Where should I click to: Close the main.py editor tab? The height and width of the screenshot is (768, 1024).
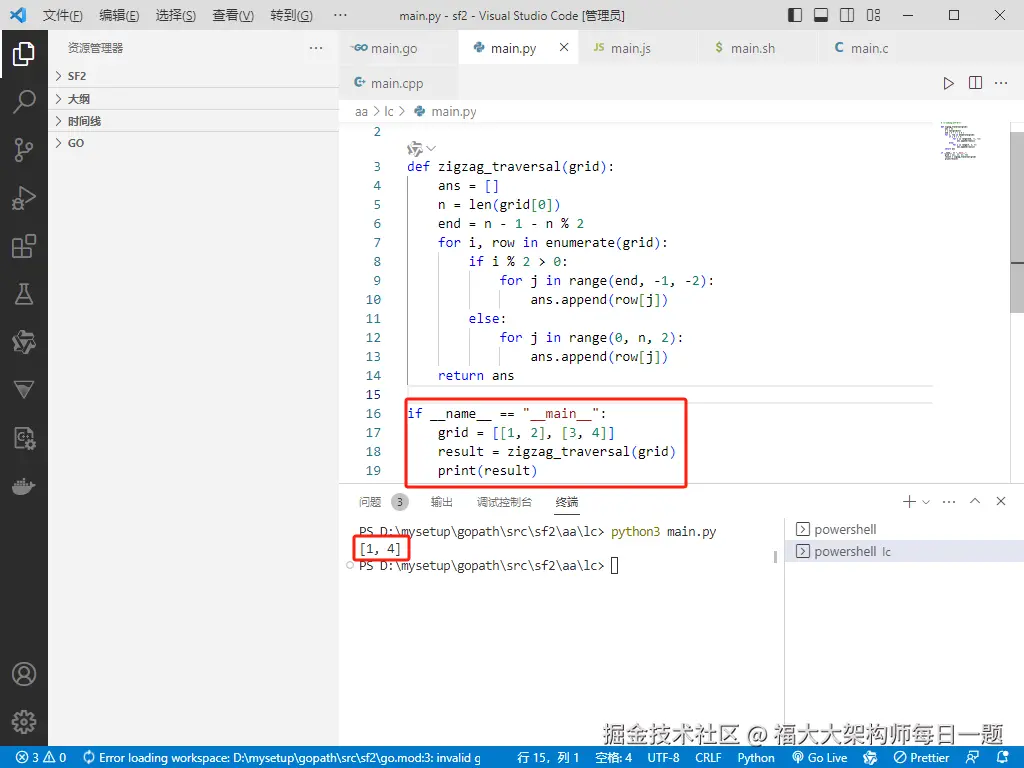(564, 47)
